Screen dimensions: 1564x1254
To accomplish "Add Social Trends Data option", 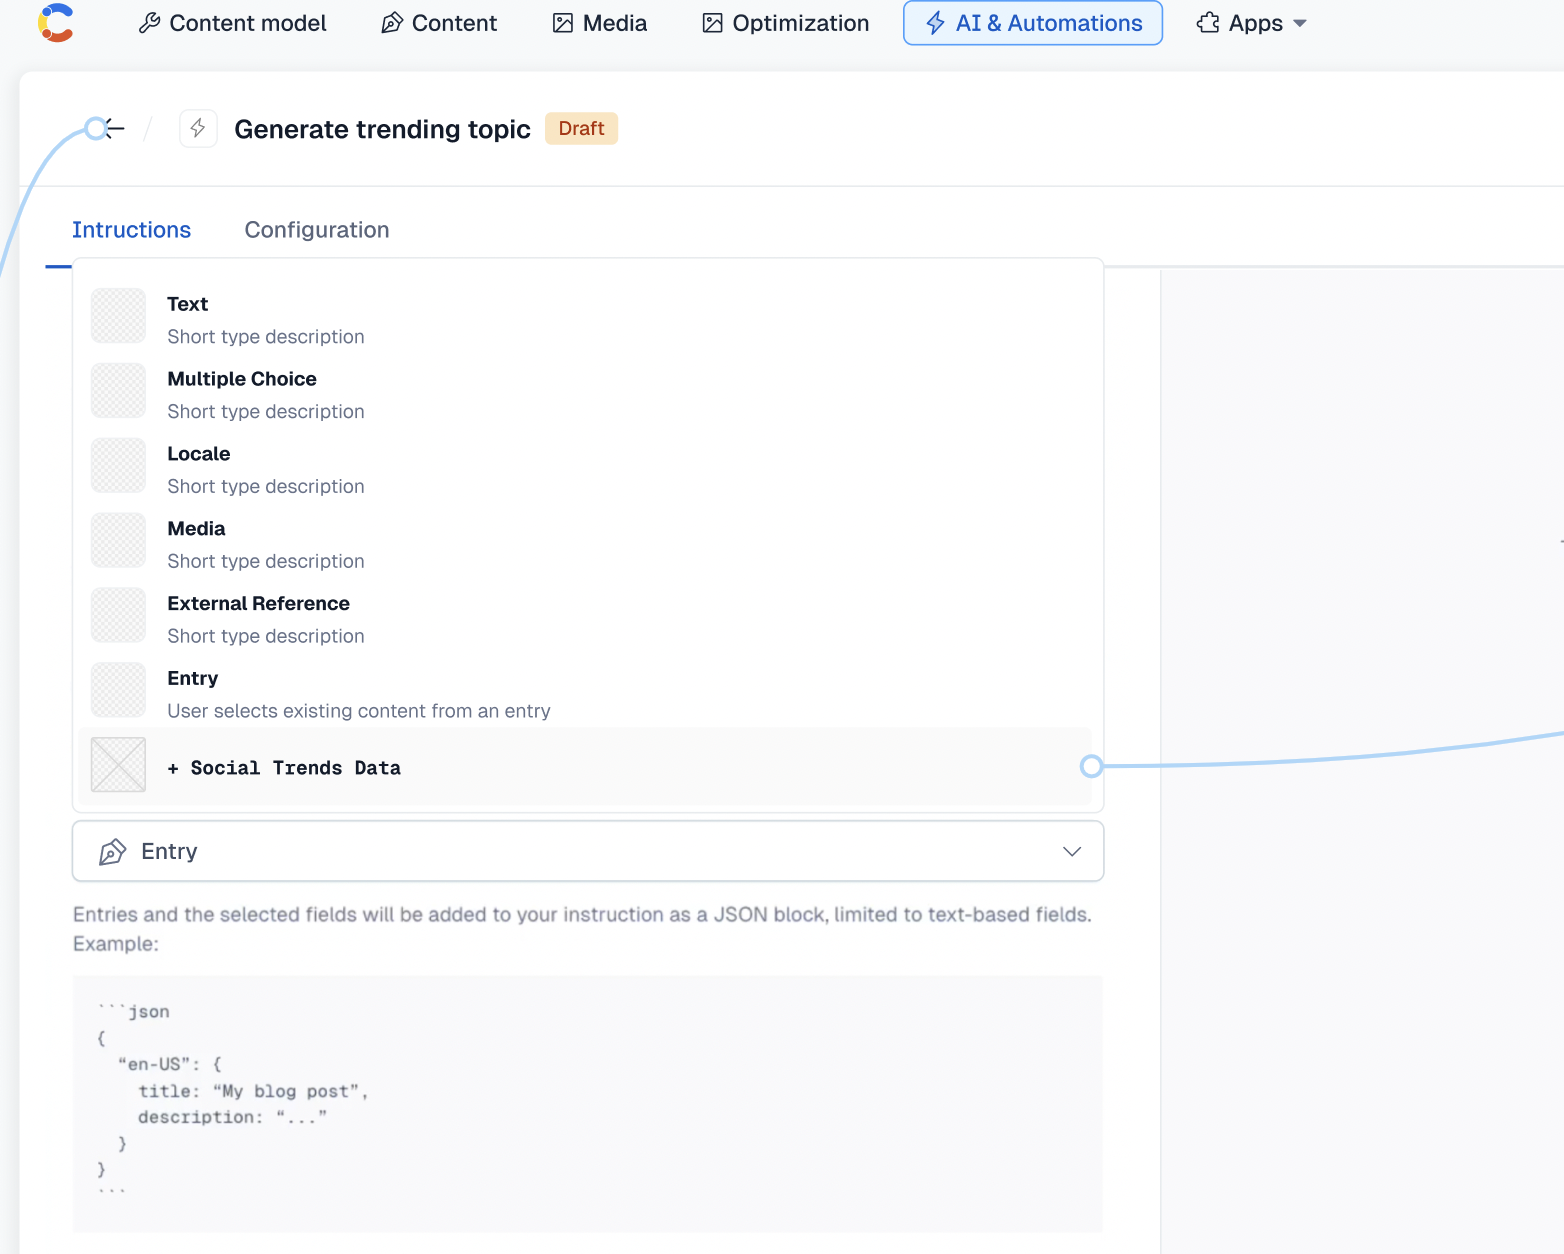I will (585, 766).
